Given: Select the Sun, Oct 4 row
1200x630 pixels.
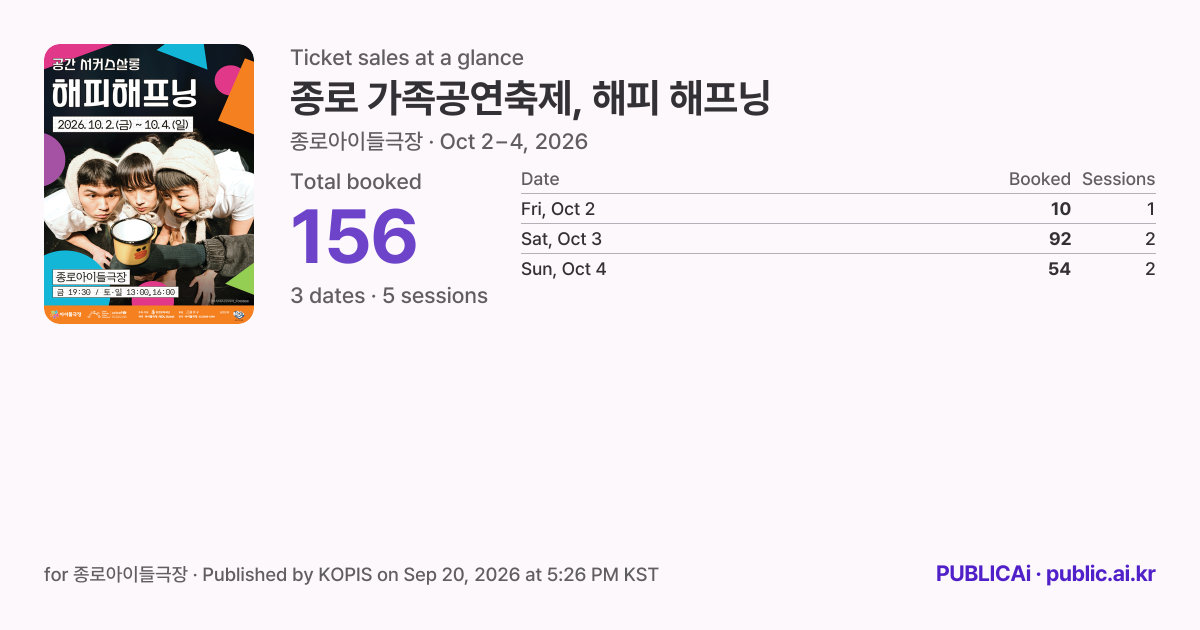Looking at the screenshot, I should pos(838,269).
